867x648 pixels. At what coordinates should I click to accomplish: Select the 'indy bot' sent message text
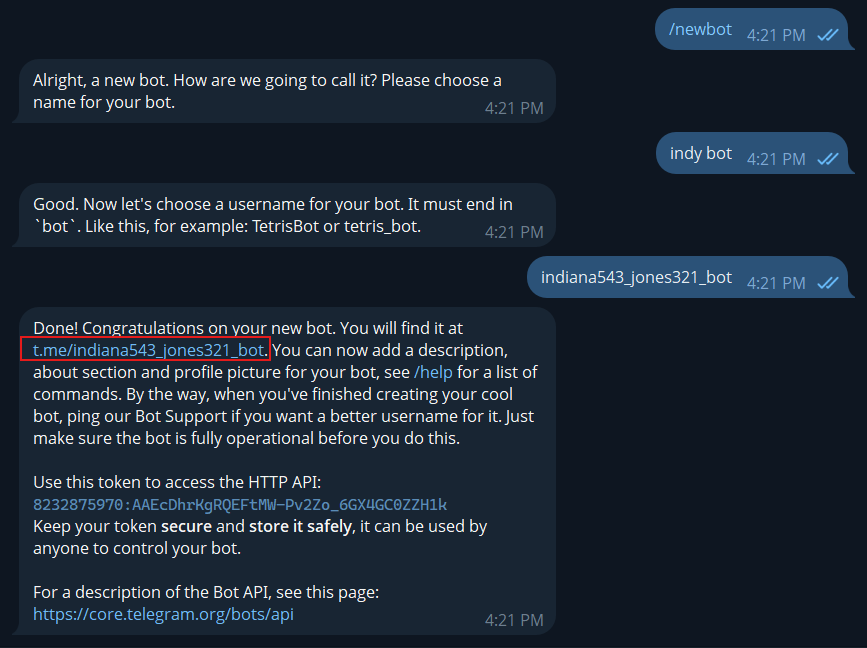(x=701, y=153)
